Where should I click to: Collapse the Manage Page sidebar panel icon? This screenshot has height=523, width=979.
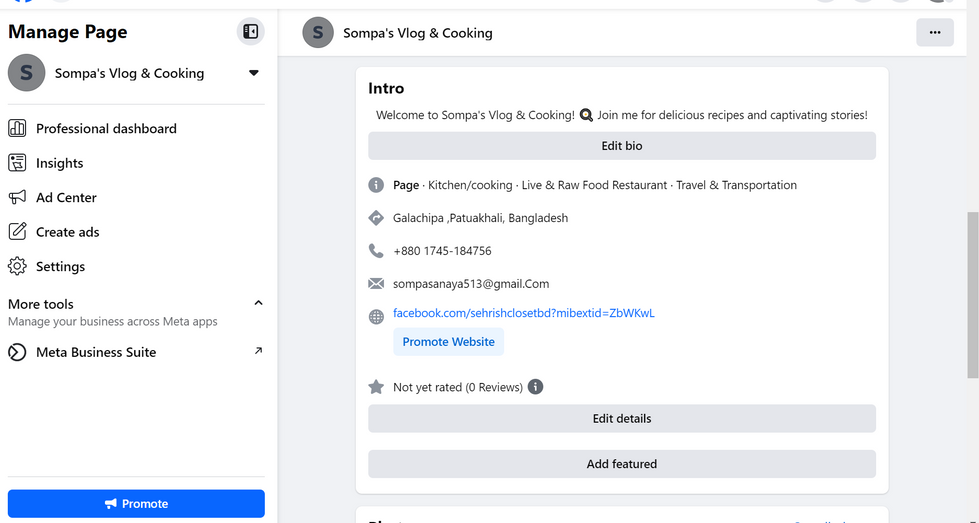[x=250, y=32]
